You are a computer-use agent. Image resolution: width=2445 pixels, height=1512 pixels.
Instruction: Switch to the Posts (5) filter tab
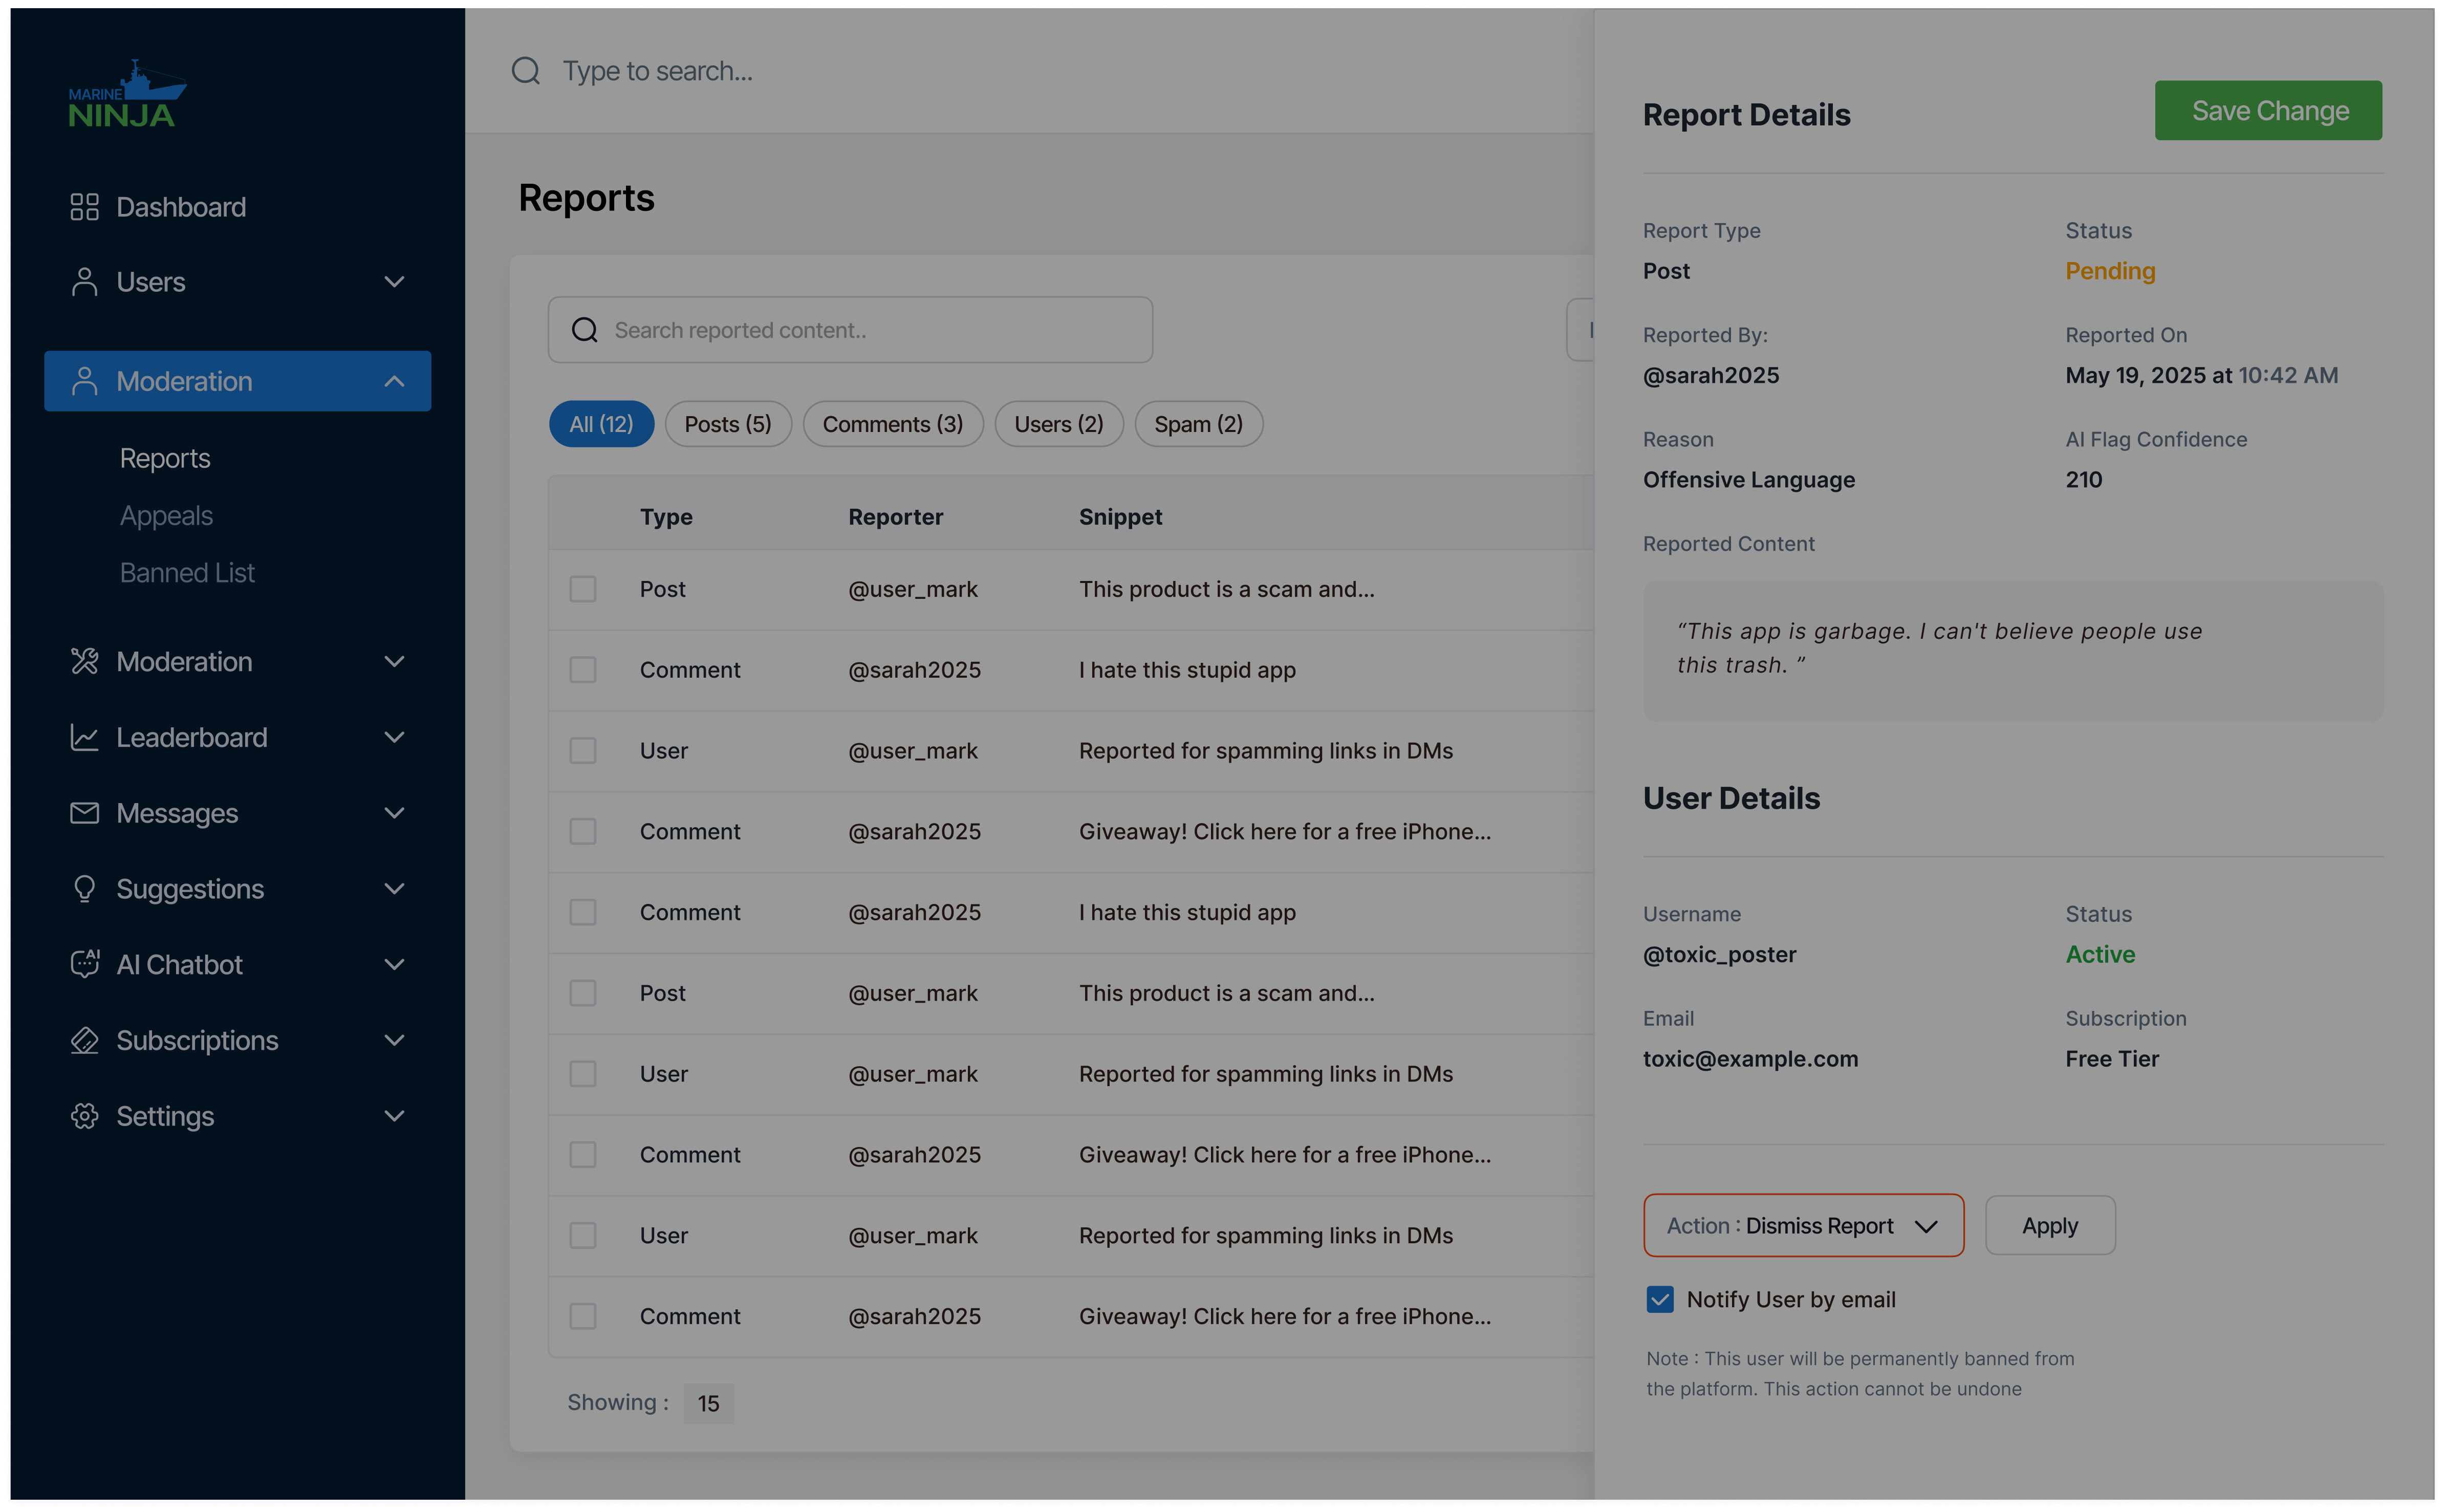[x=727, y=424]
